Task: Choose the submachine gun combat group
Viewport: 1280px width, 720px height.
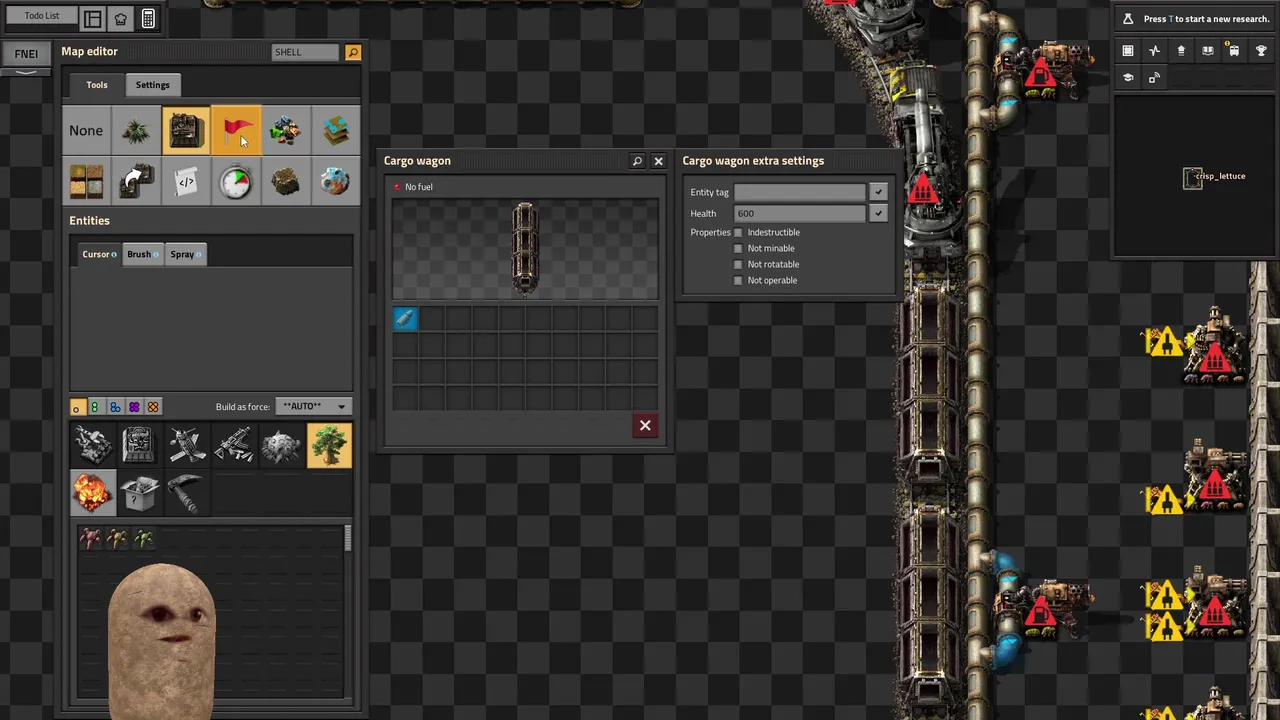Action: tap(233, 445)
